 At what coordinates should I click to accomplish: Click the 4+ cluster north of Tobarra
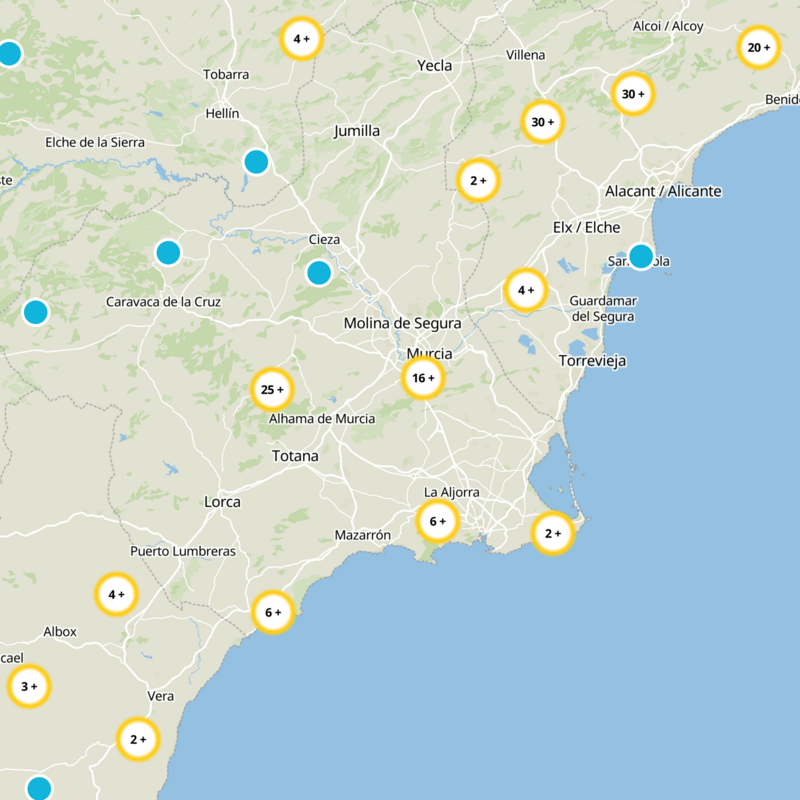[x=301, y=40]
